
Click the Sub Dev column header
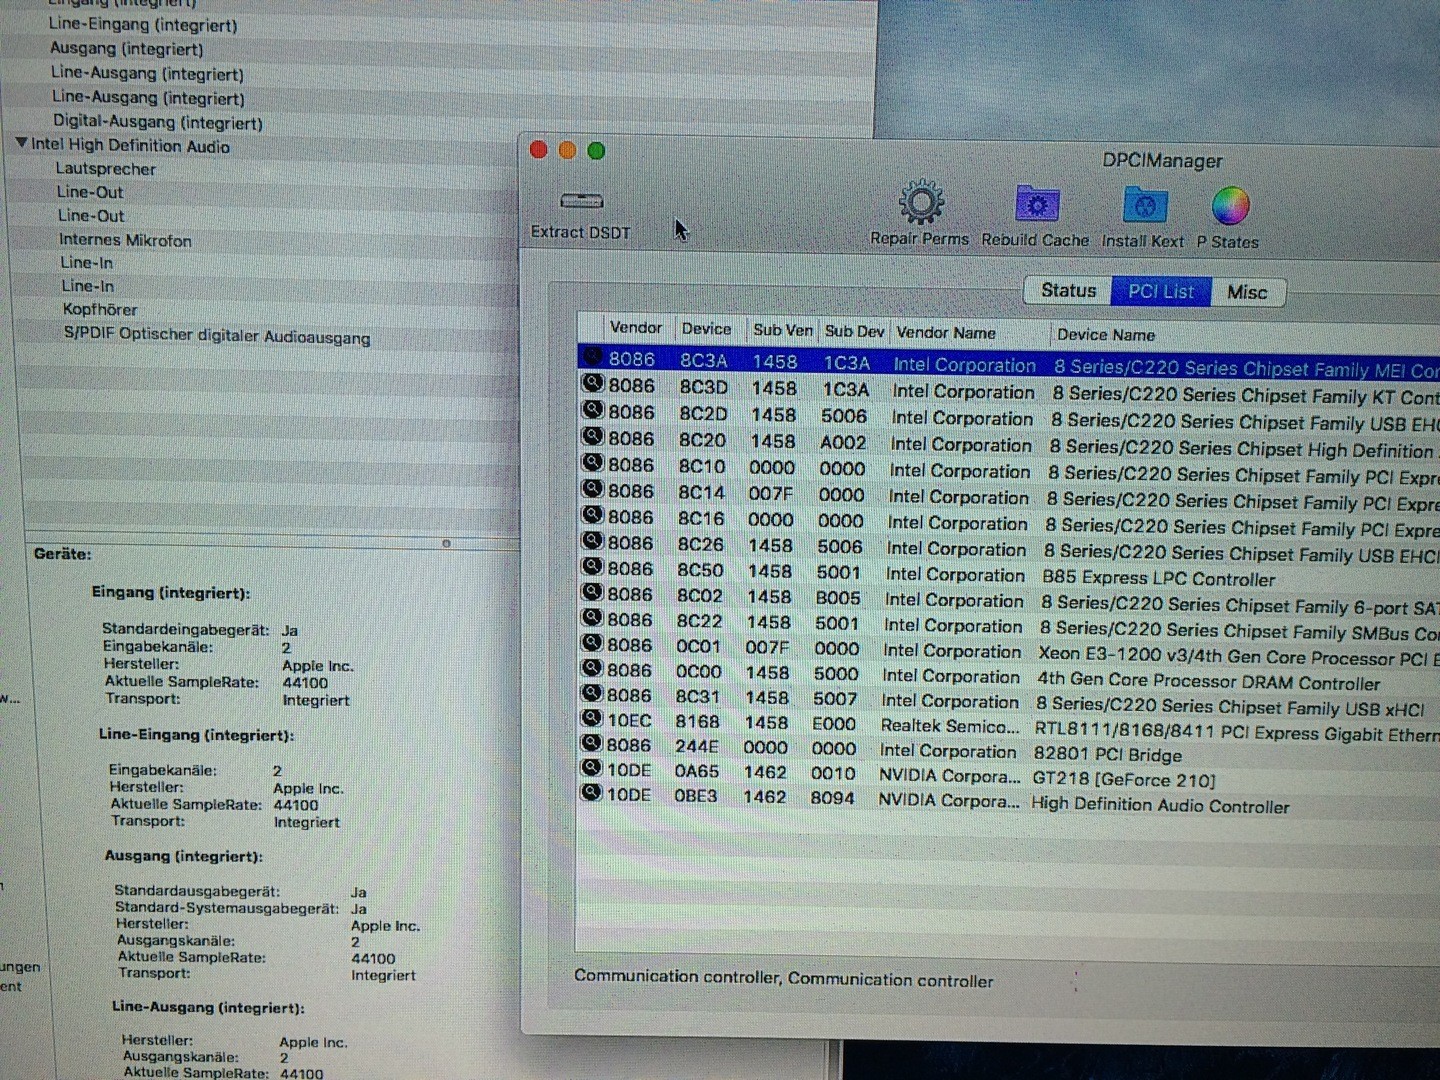tap(854, 330)
